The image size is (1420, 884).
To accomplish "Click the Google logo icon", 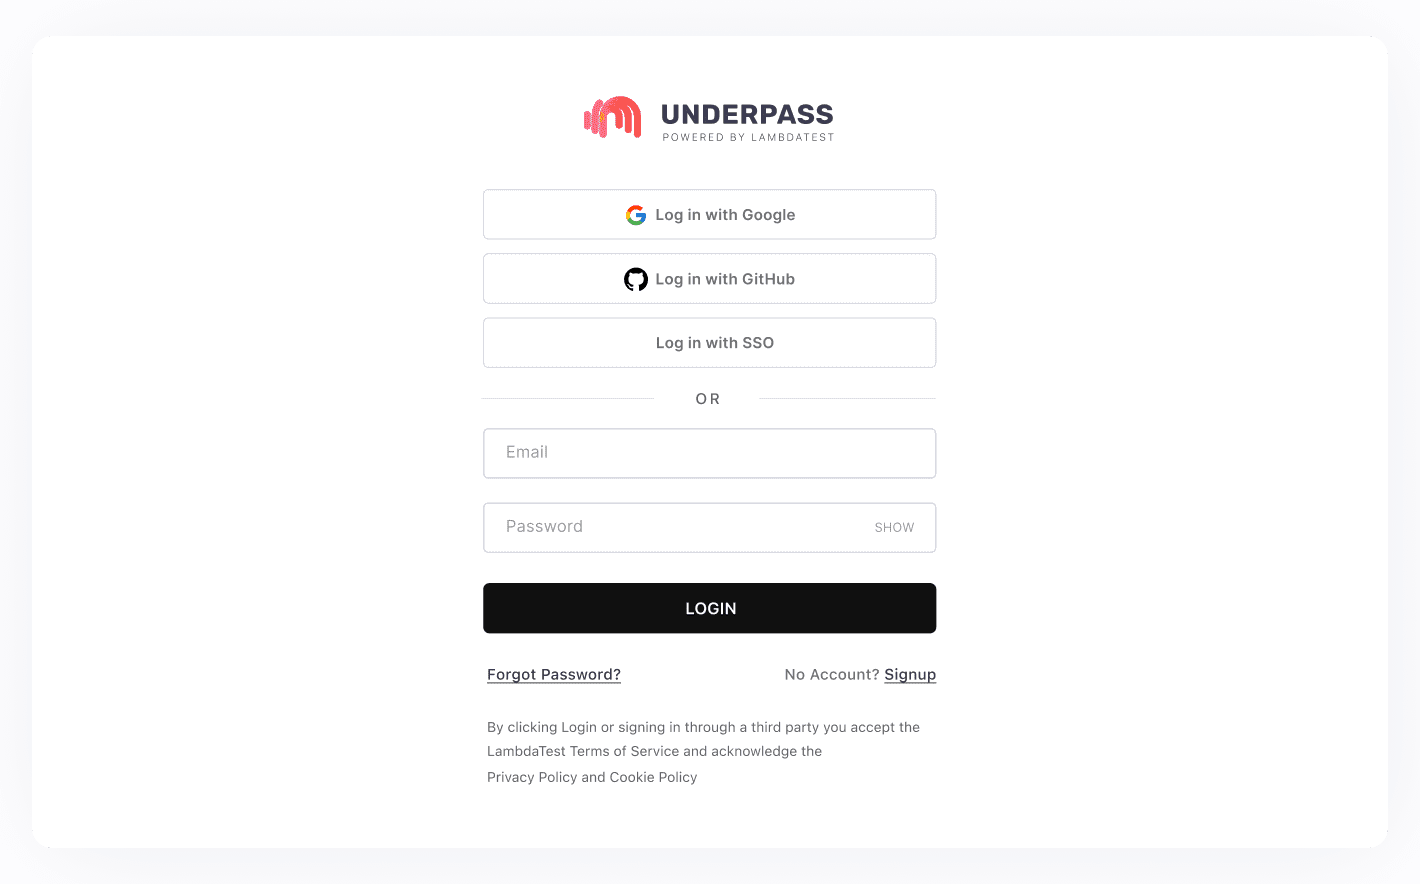I will [x=636, y=214].
